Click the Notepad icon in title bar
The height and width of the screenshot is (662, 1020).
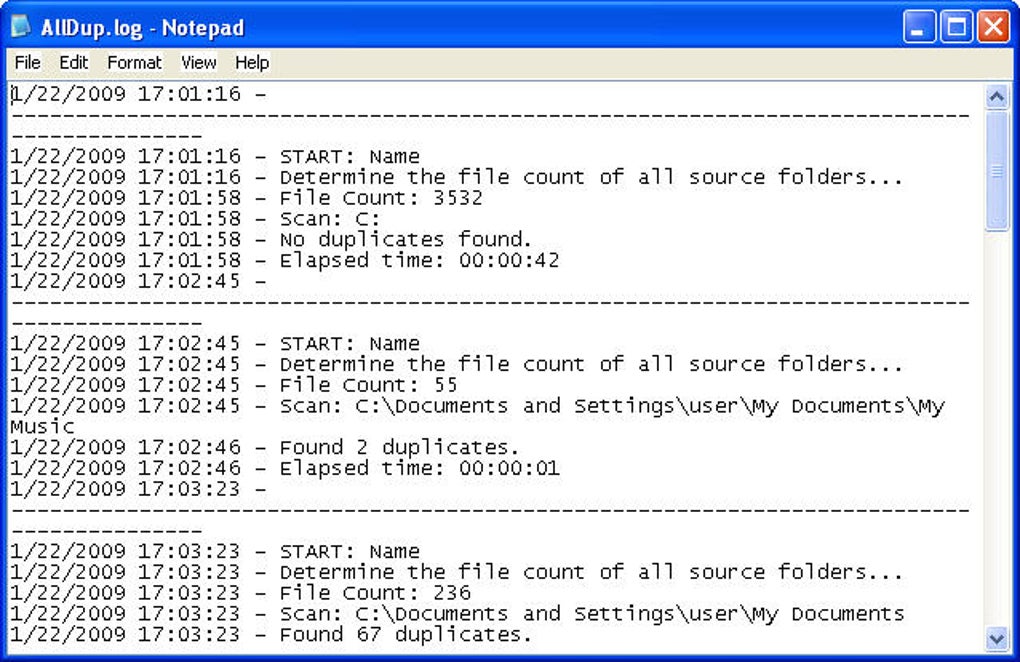click(x=21, y=26)
